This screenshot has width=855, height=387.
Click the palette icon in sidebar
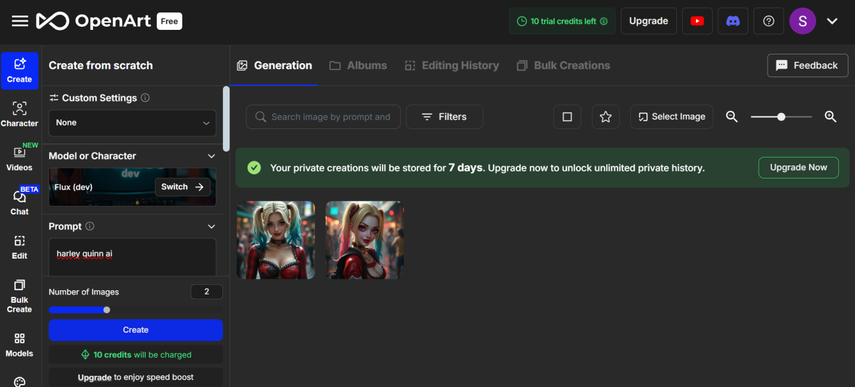click(x=20, y=382)
